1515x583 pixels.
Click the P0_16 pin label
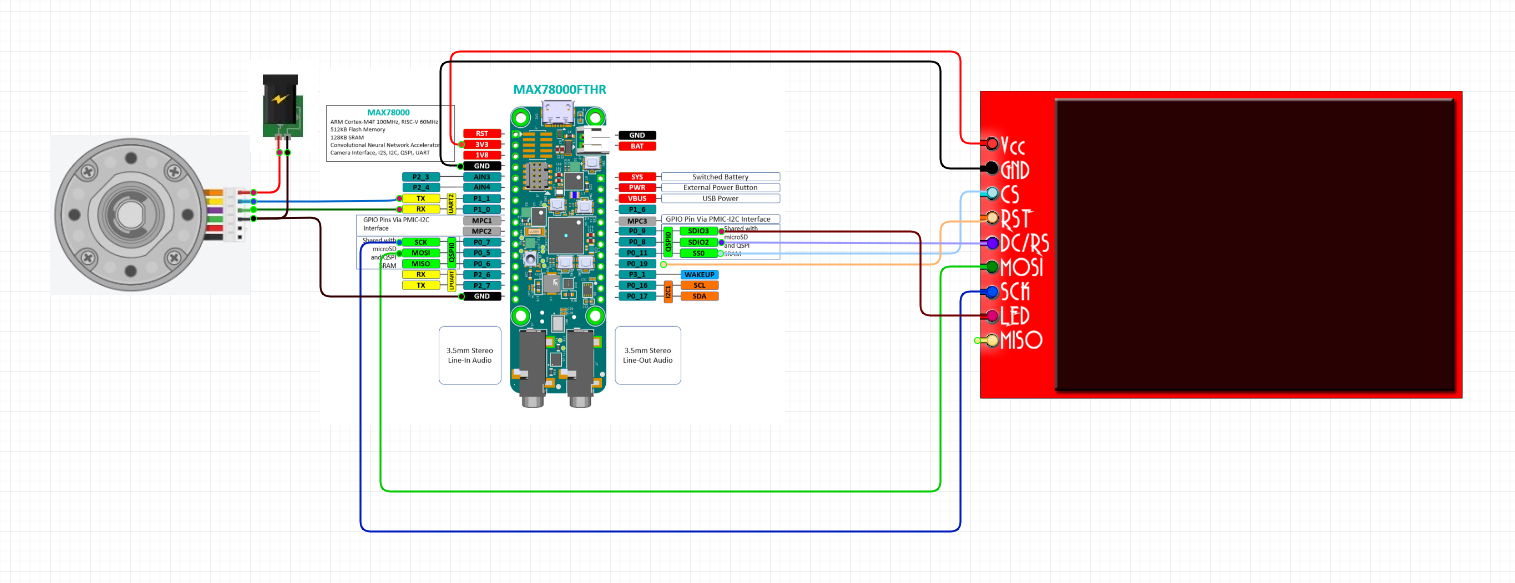637,285
